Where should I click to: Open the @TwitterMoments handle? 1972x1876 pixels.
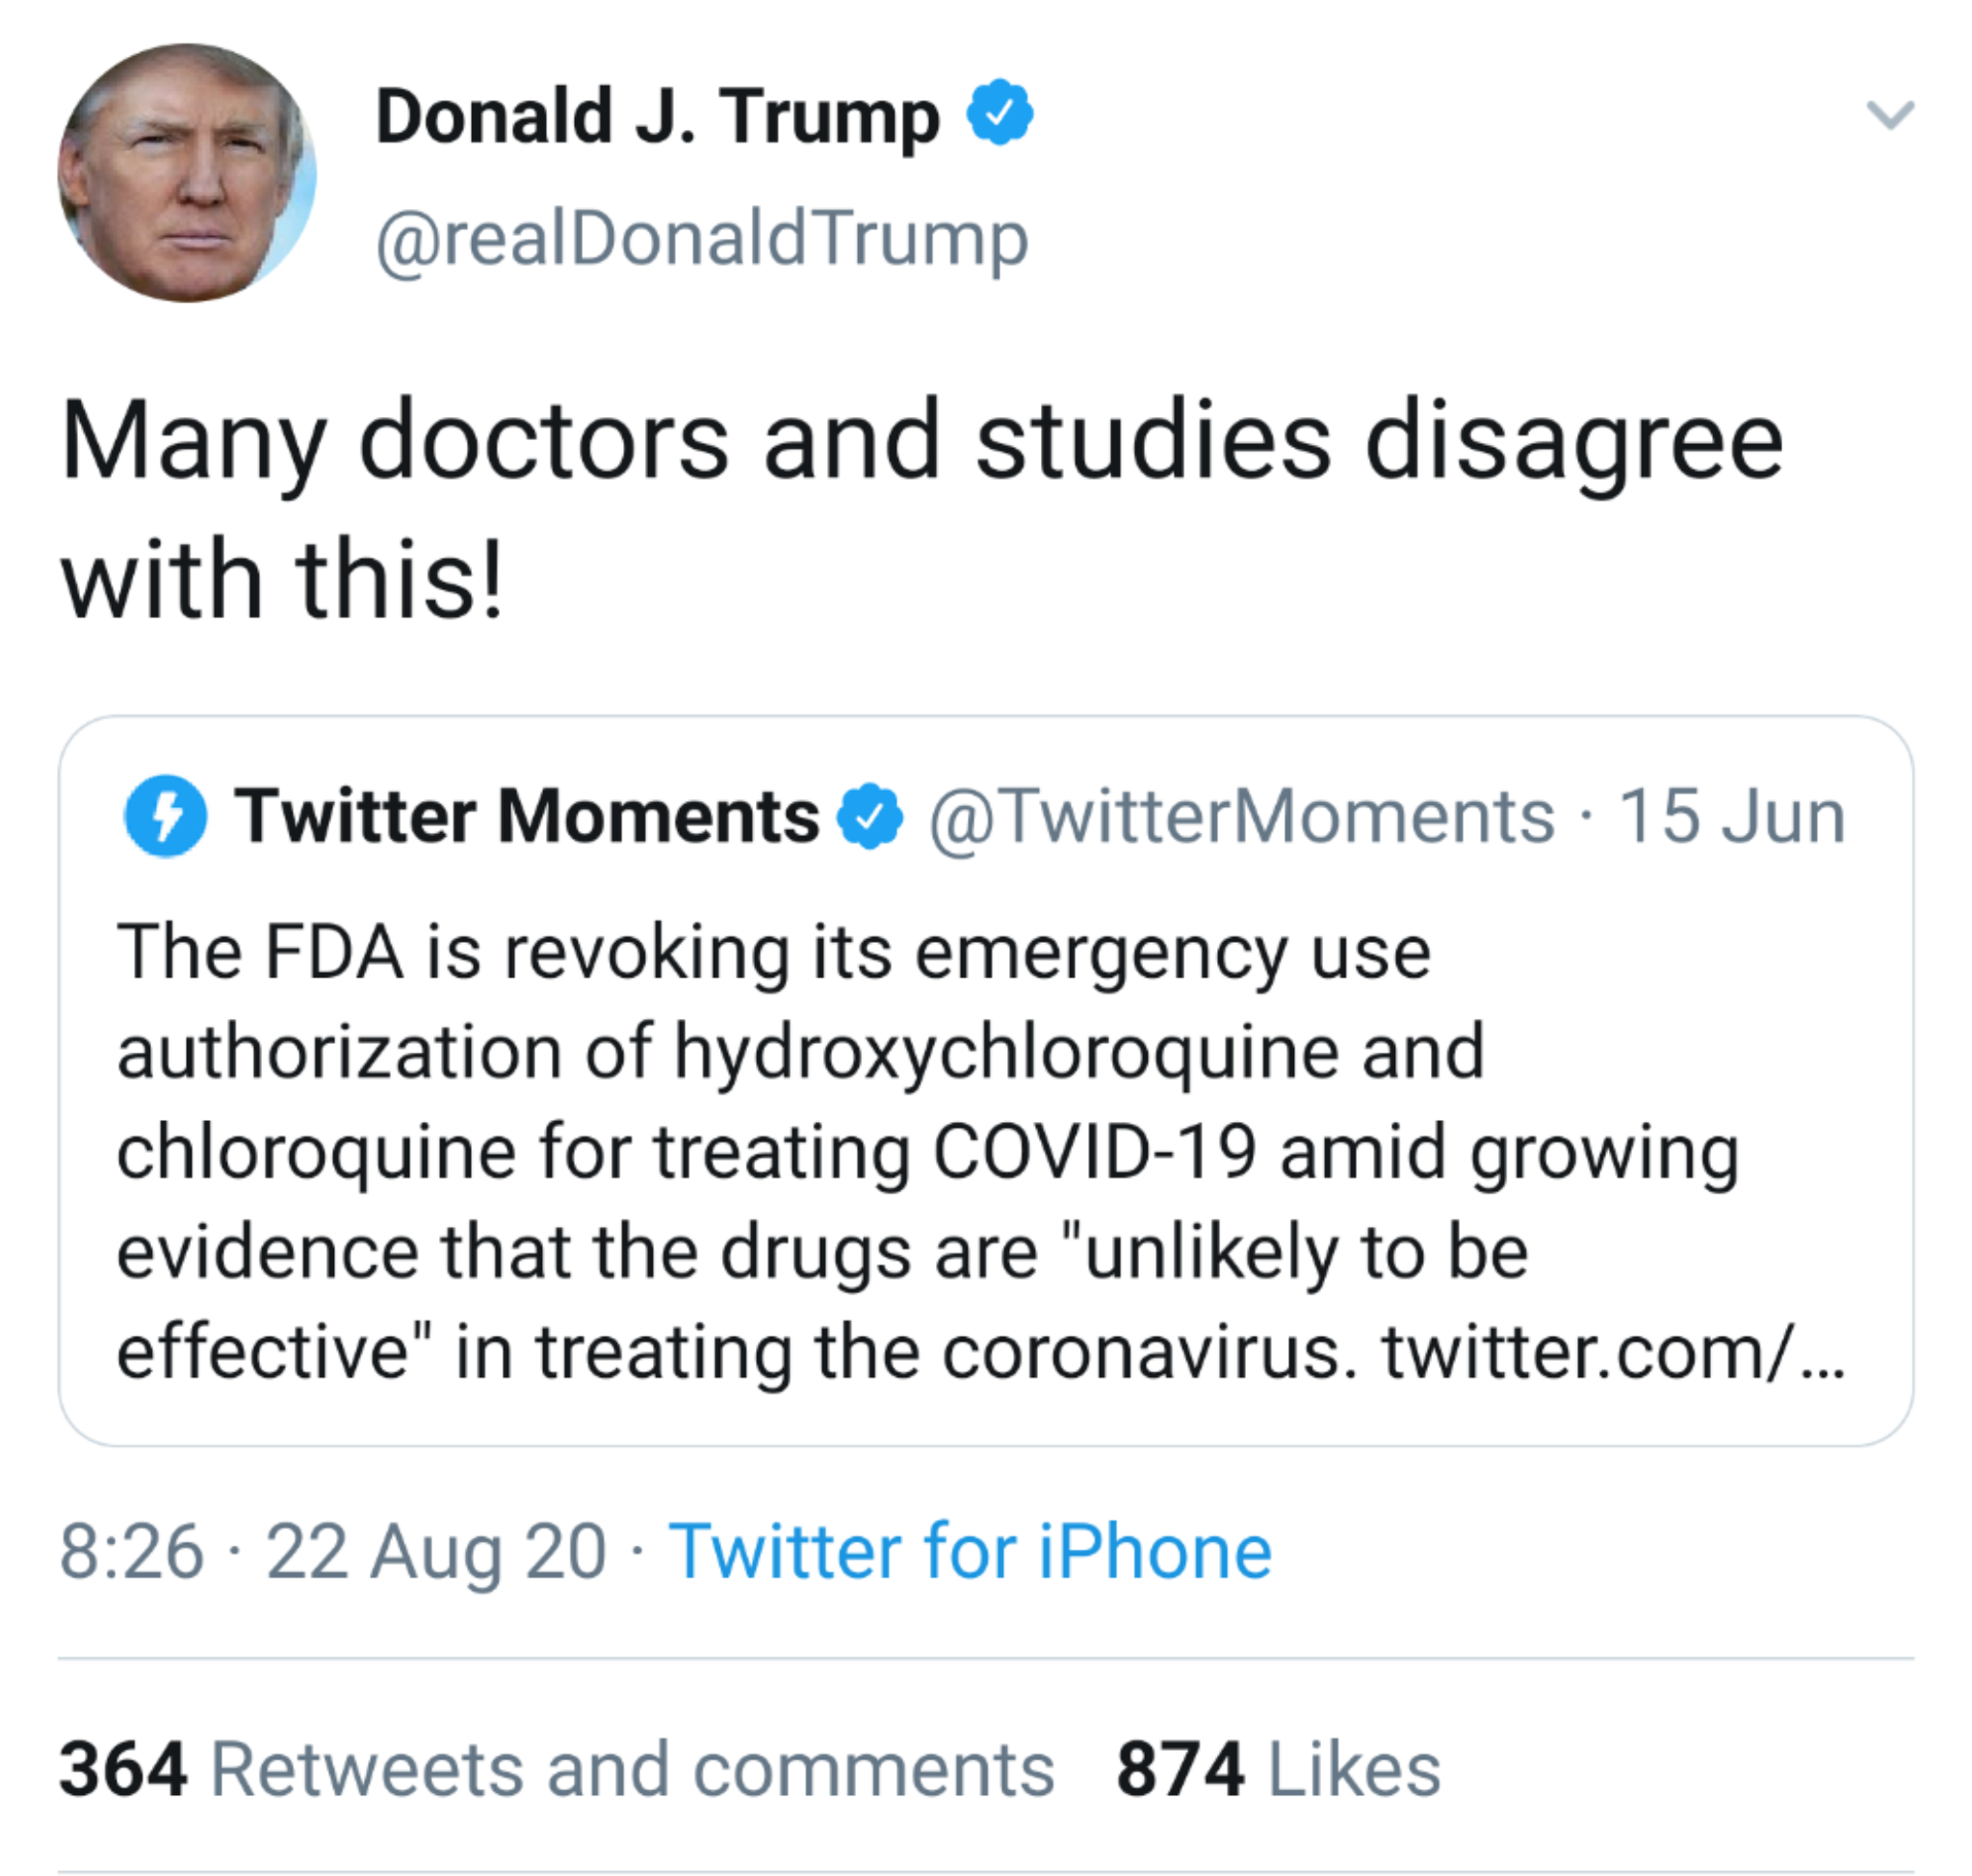(1242, 817)
